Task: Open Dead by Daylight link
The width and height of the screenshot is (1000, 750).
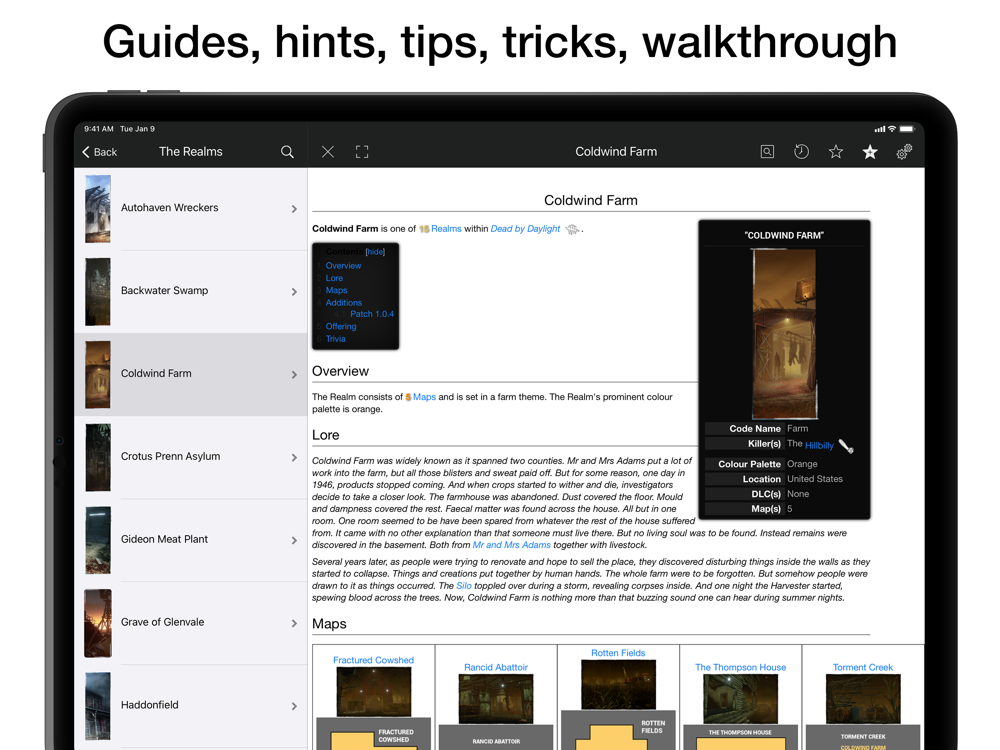Action: point(525,228)
